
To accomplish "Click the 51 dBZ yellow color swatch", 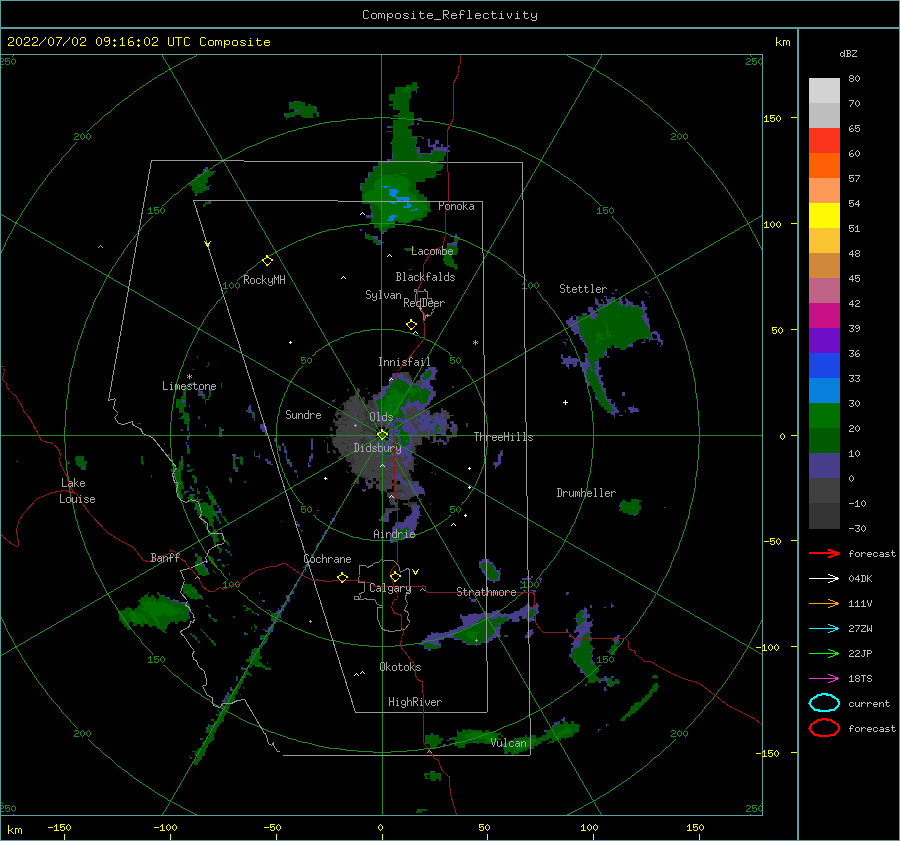I will pos(824,216).
